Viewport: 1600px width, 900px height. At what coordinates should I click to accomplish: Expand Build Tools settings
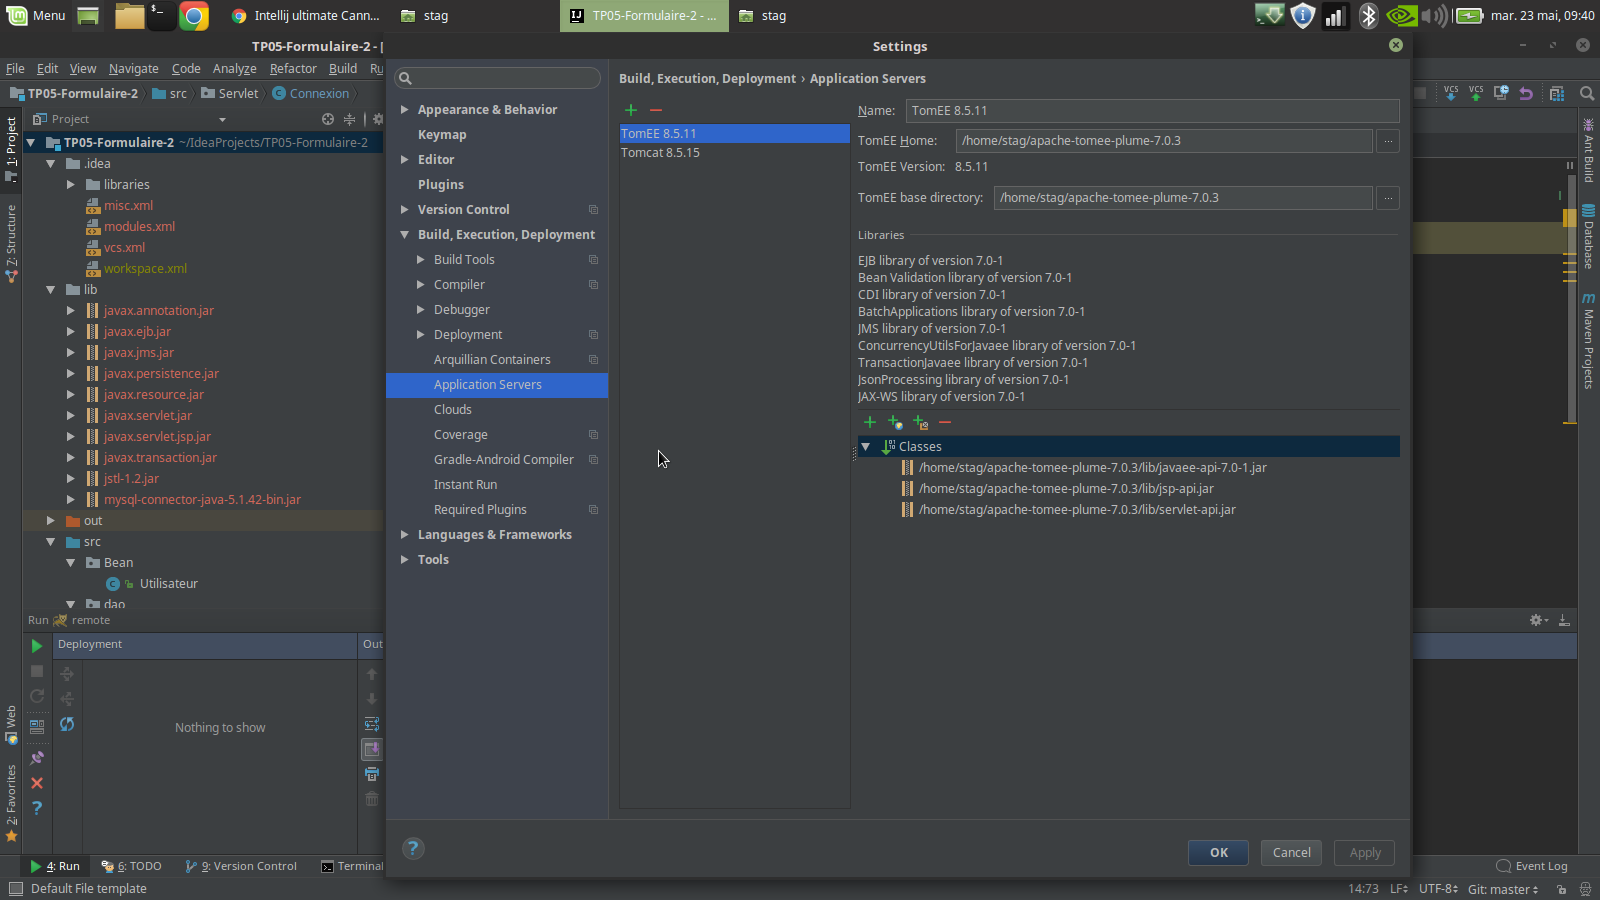pyautogui.click(x=421, y=260)
